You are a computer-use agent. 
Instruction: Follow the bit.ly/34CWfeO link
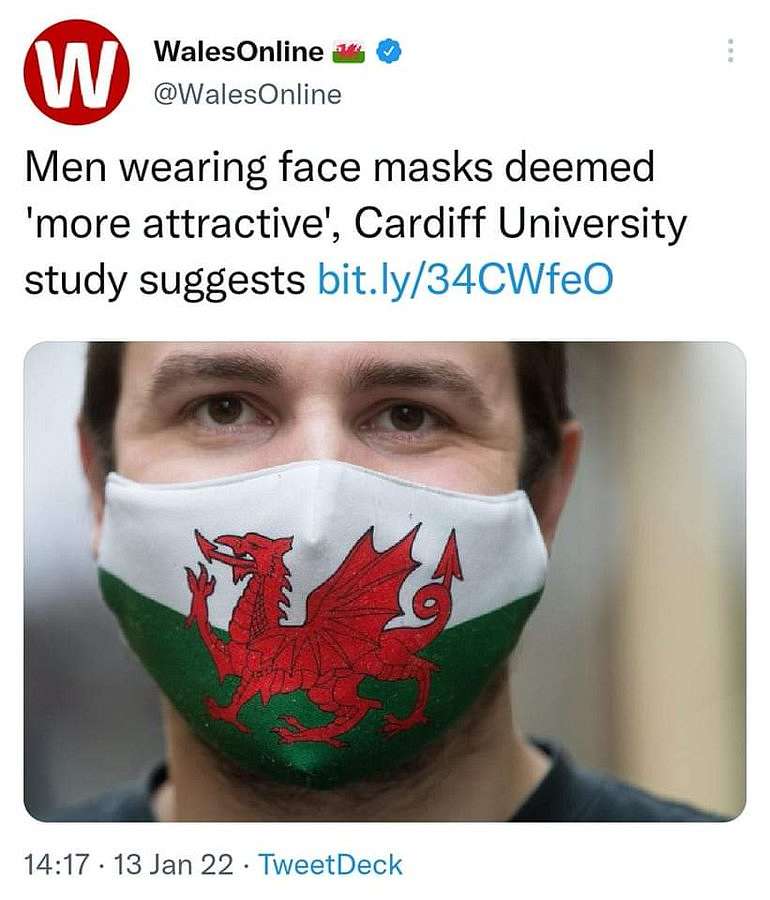pyautogui.click(x=465, y=279)
